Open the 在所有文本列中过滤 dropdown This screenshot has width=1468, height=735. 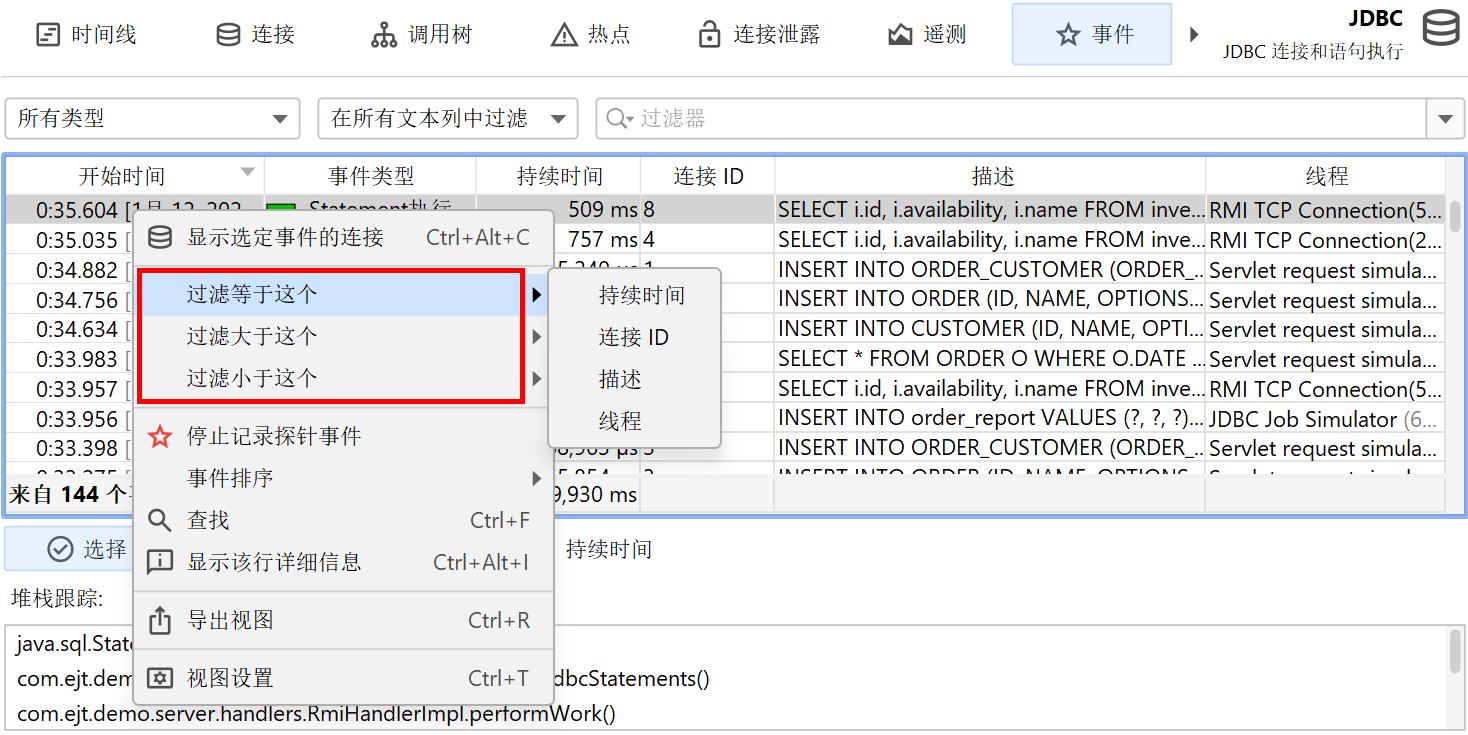click(x=447, y=119)
